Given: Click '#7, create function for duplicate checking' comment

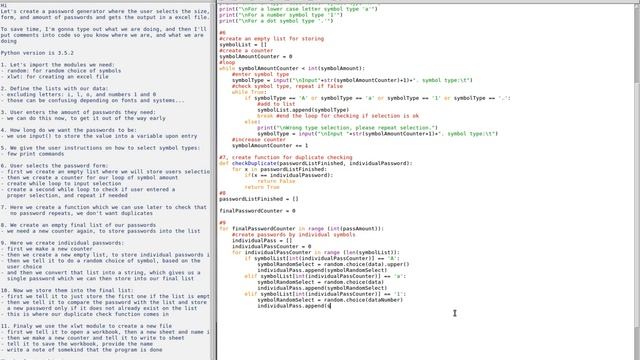Looking at the screenshot, I should tap(286, 158).
